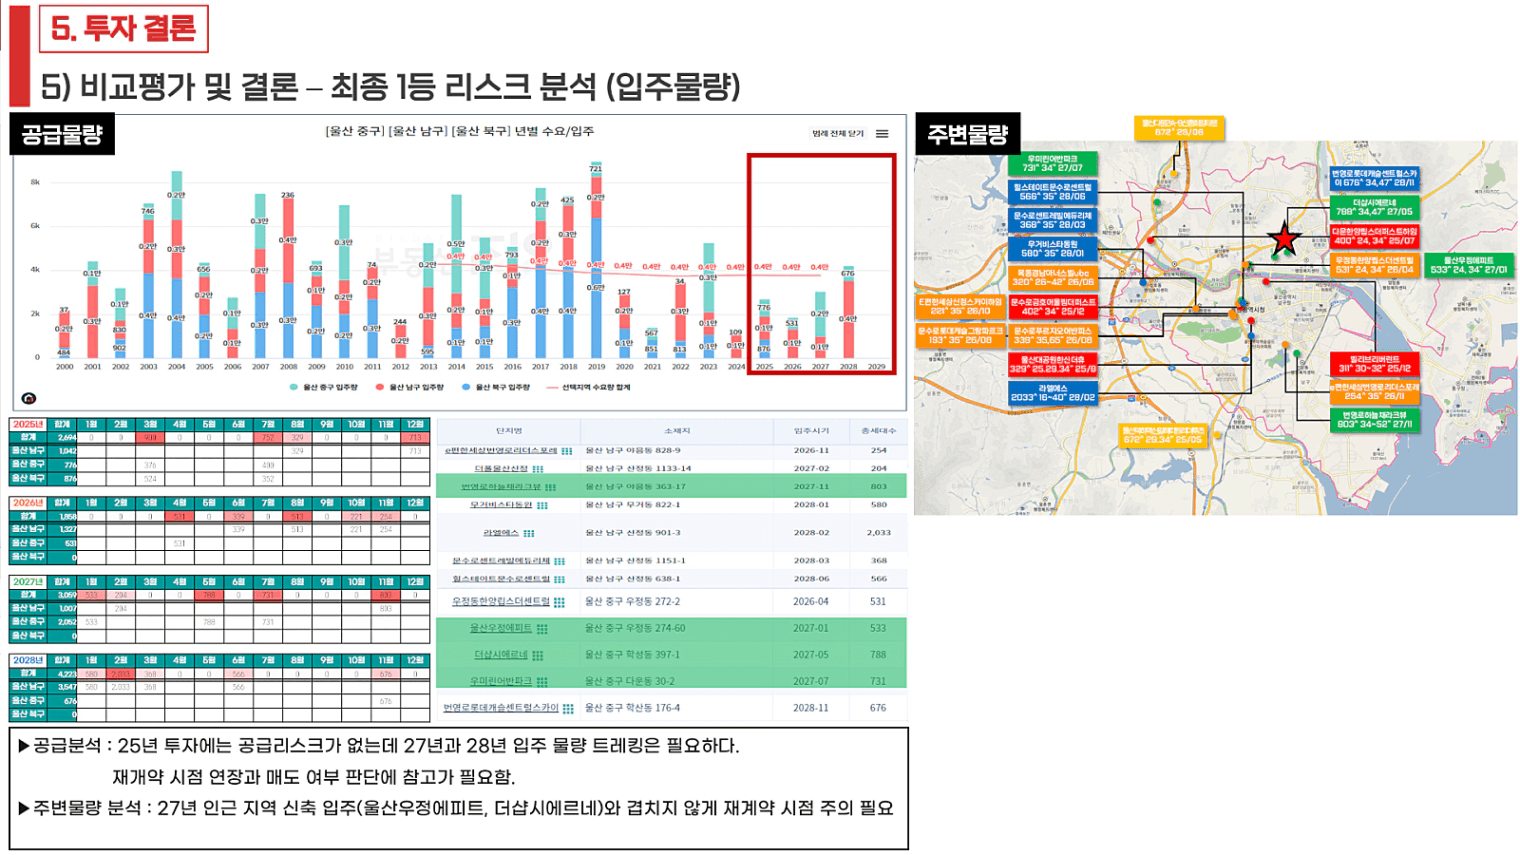Open the 더샵시에르네 complex link

[x=501, y=655]
